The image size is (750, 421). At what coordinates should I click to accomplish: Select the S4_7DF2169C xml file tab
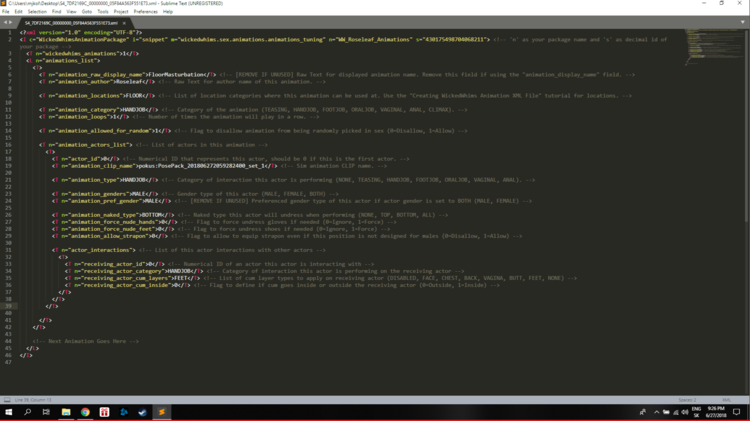pos(71,23)
